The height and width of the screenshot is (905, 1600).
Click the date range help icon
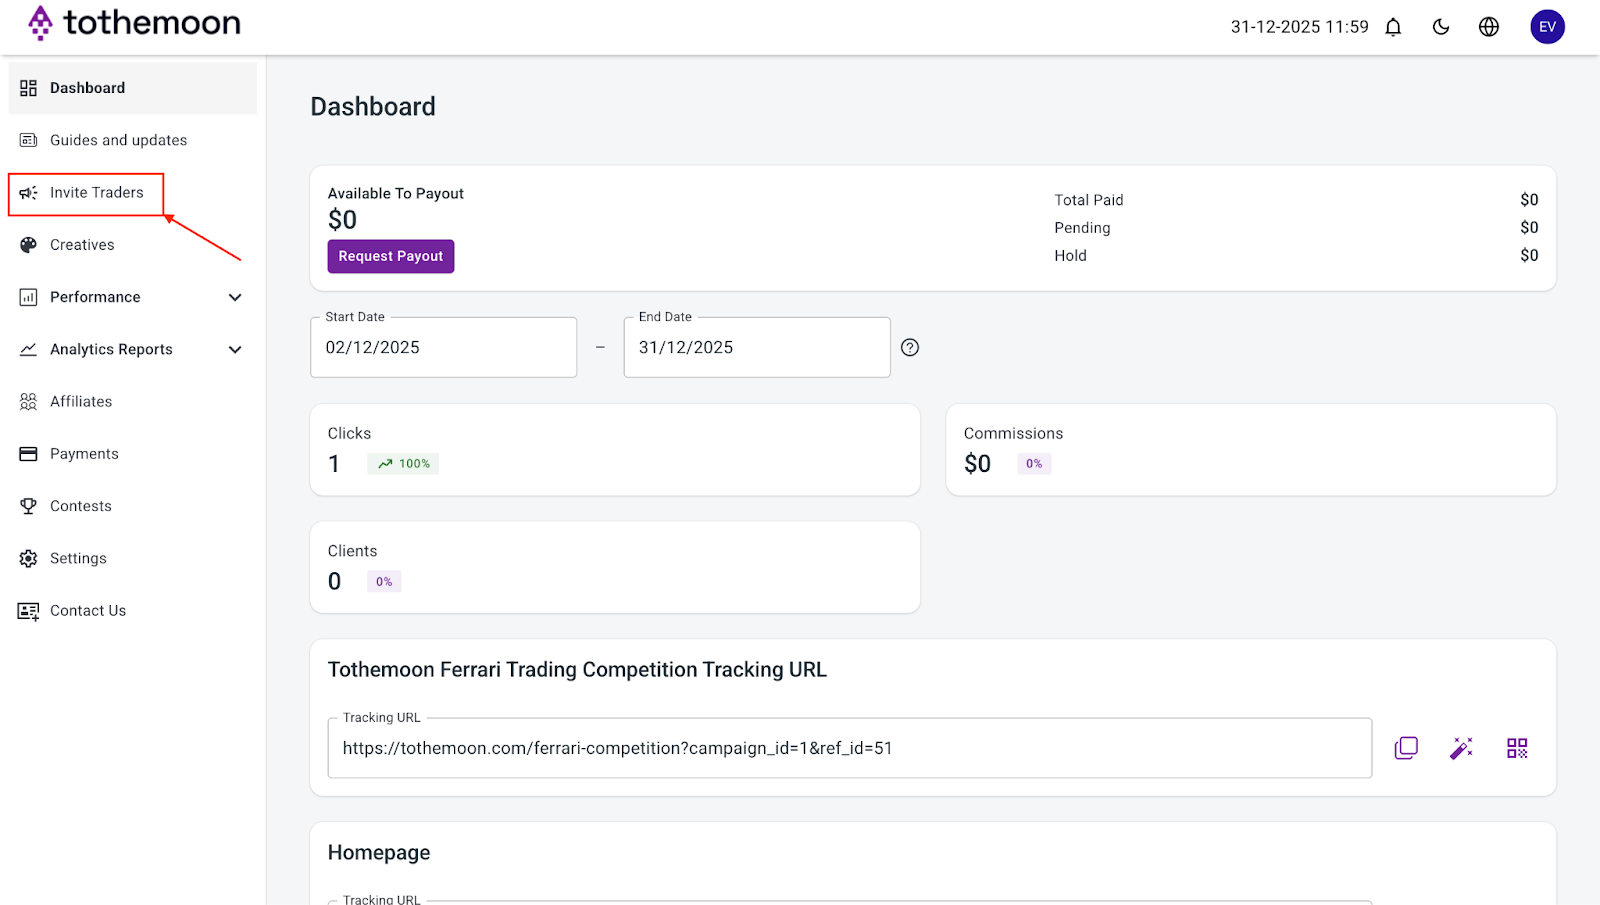910,347
